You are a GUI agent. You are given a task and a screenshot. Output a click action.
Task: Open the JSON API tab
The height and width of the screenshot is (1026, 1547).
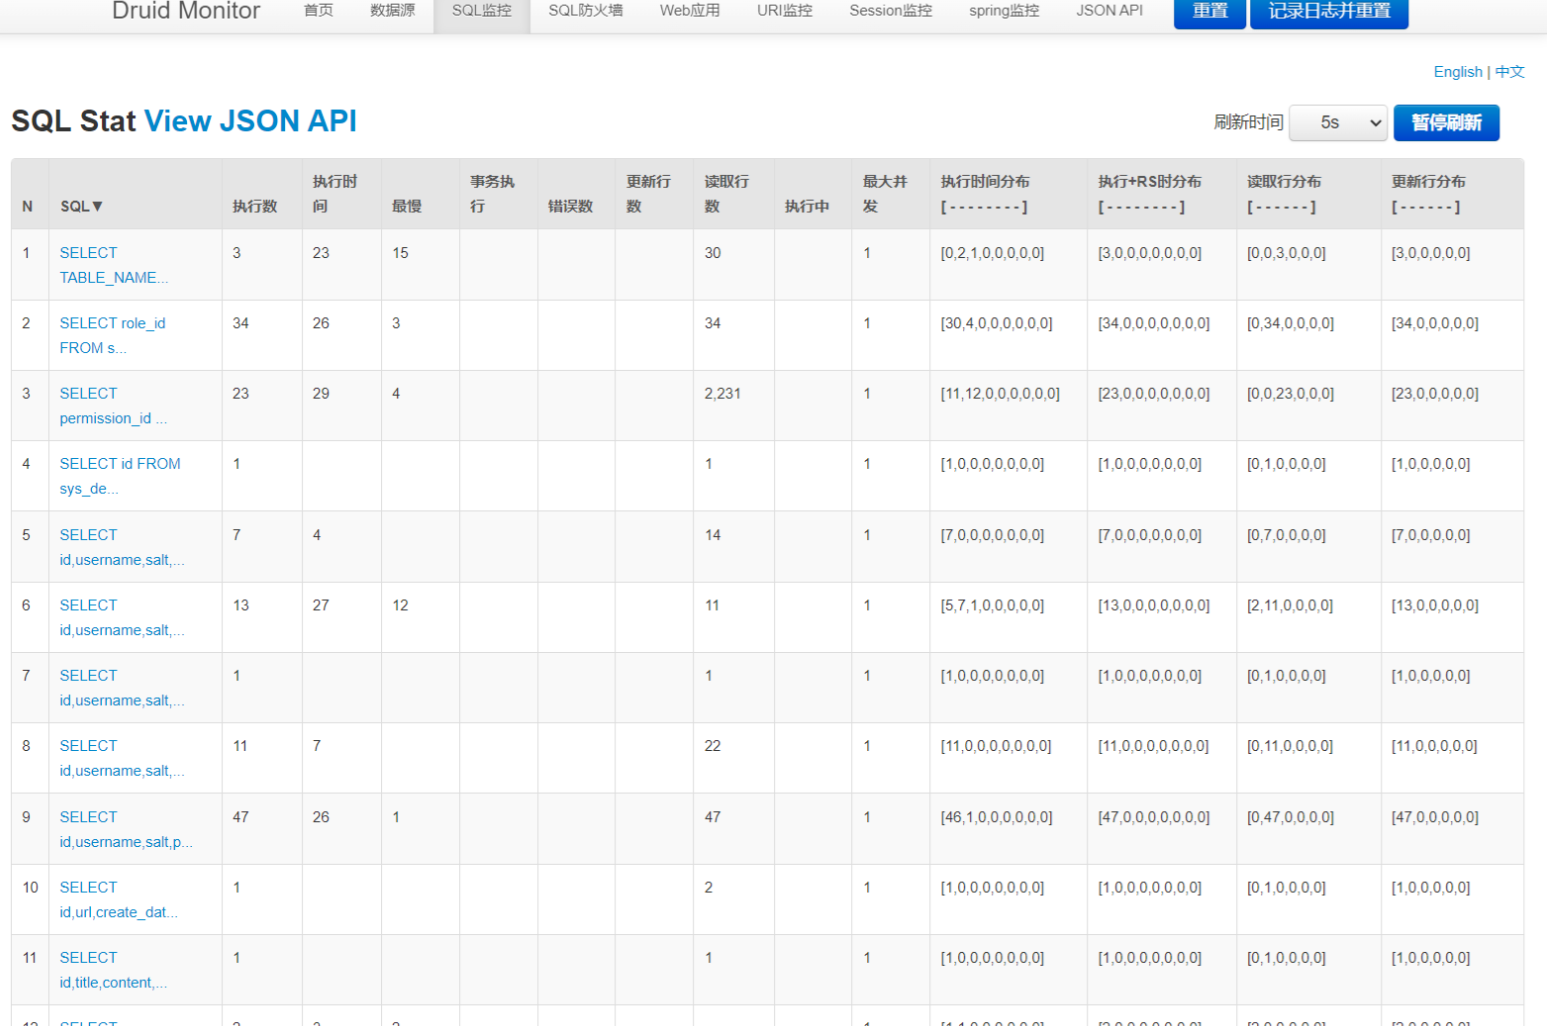pyautogui.click(x=1109, y=11)
